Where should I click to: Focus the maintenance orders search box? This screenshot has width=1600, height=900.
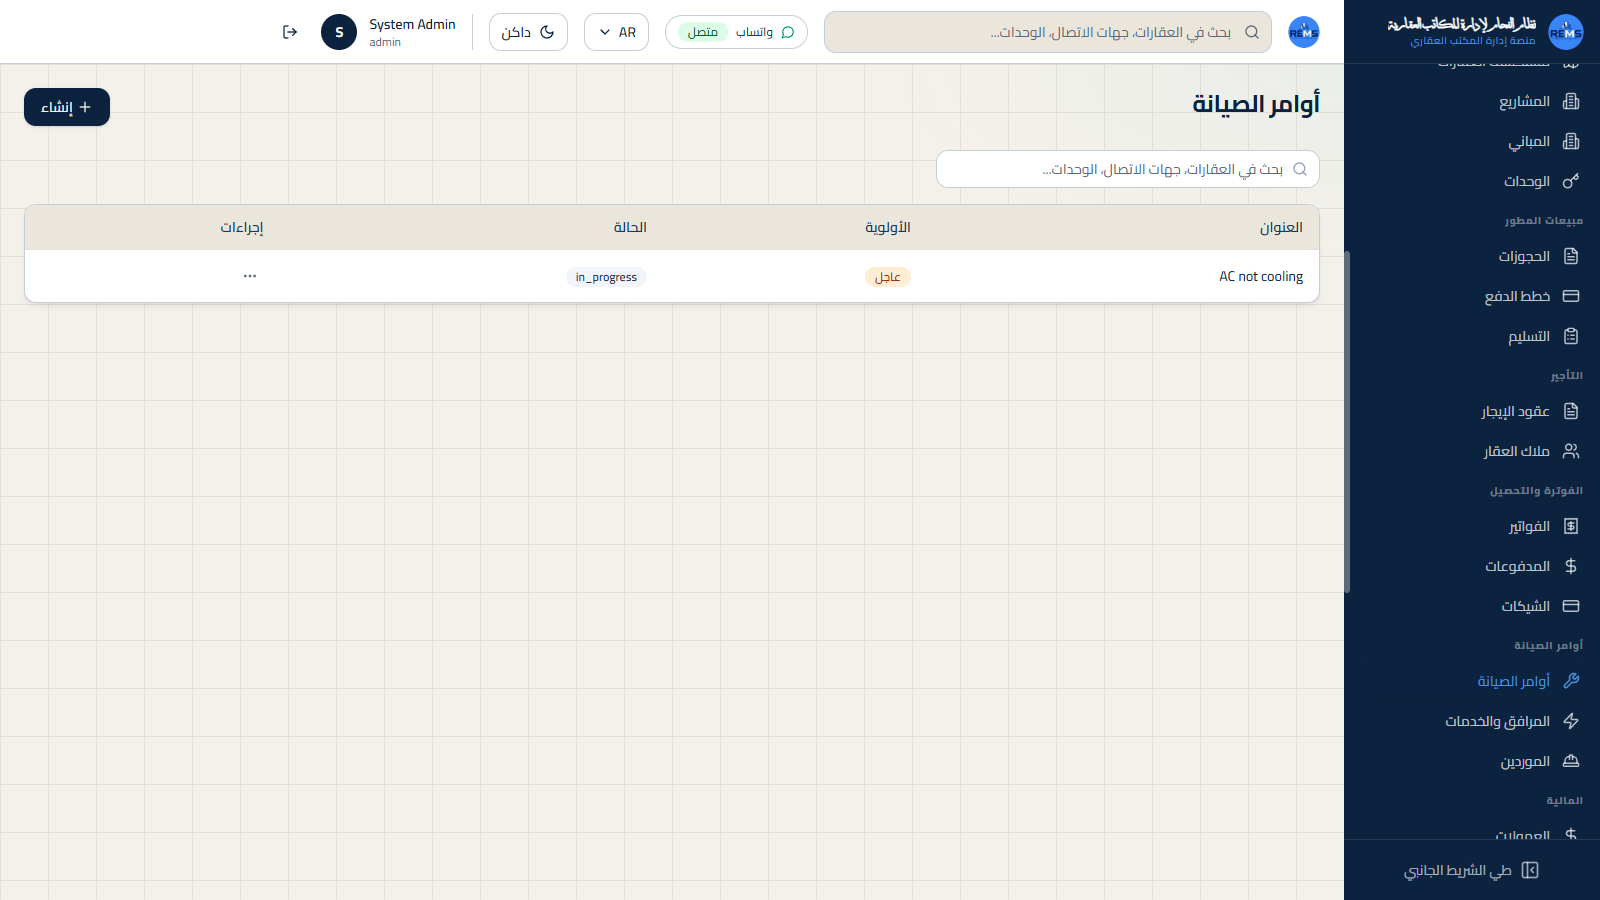tap(1128, 169)
